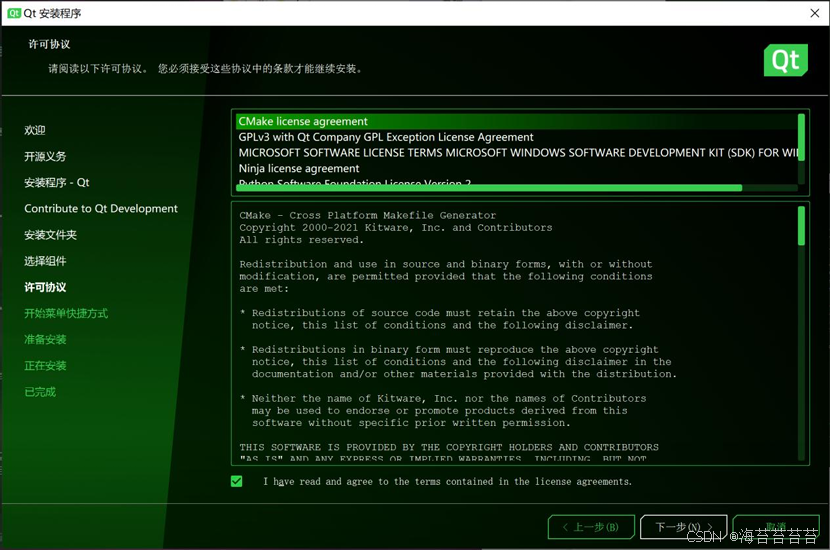Click the Qt icon in title bar
The height and width of the screenshot is (553, 831).
click(x=14, y=13)
